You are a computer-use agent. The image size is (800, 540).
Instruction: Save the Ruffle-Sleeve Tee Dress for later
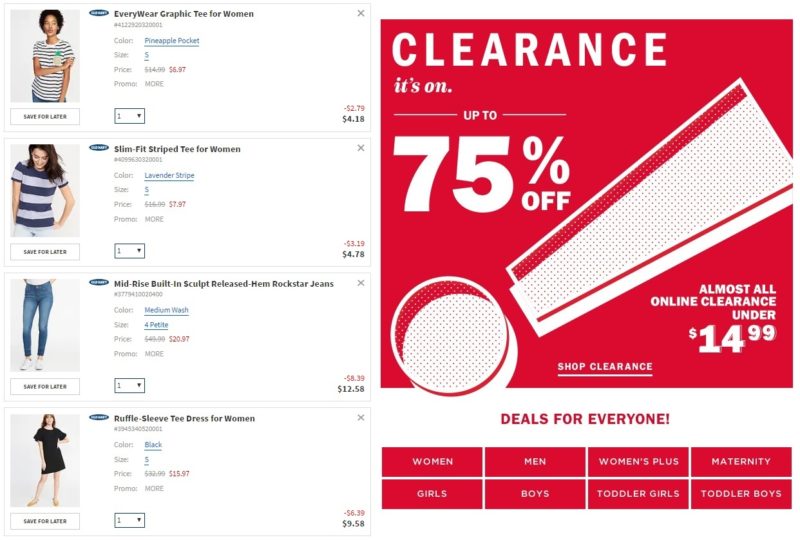tap(45, 521)
